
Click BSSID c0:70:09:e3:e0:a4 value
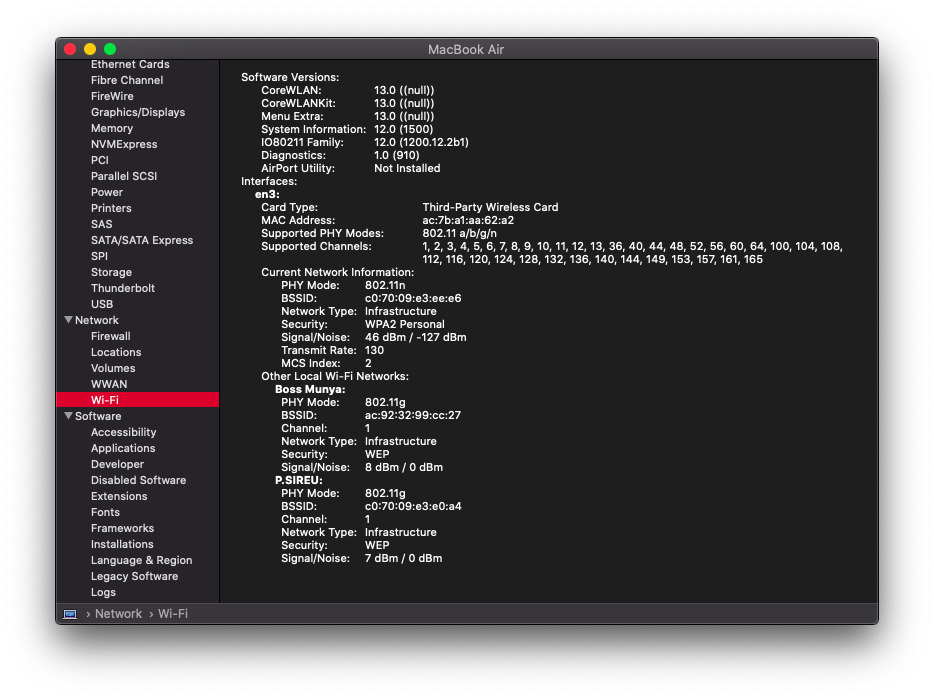point(413,507)
